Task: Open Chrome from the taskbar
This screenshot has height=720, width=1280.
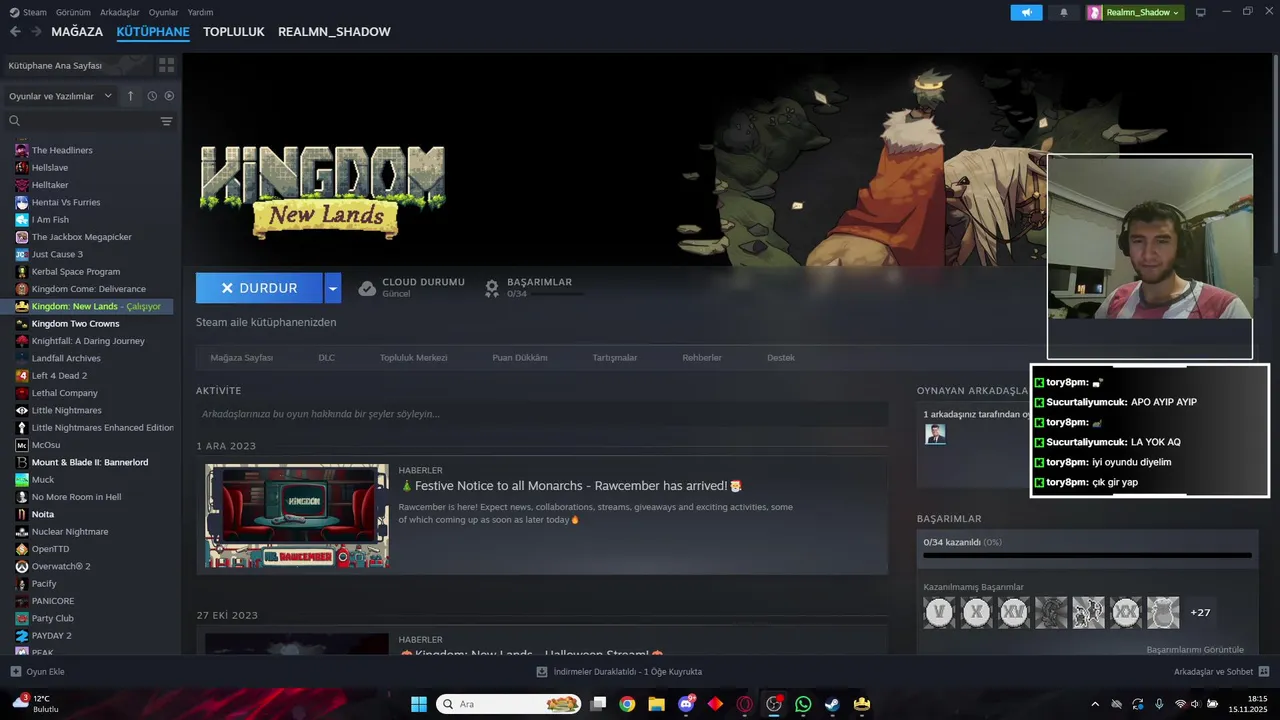Action: (x=627, y=704)
